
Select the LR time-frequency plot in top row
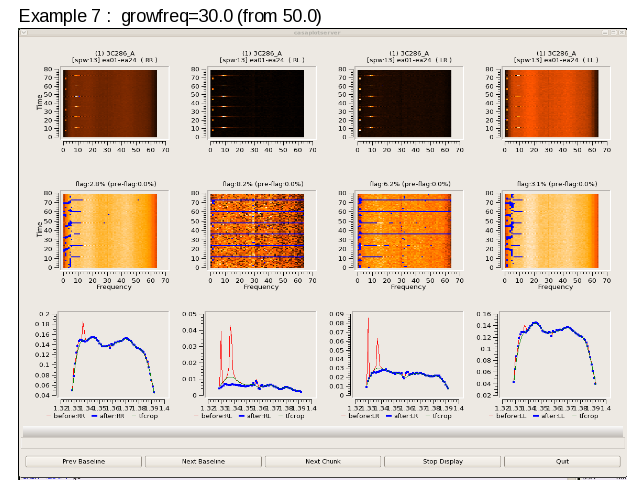pyautogui.click(x=404, y=103)
